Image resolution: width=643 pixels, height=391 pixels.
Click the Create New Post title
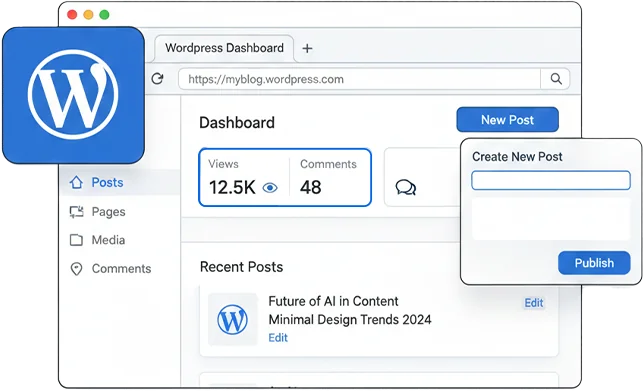point(517,157)
